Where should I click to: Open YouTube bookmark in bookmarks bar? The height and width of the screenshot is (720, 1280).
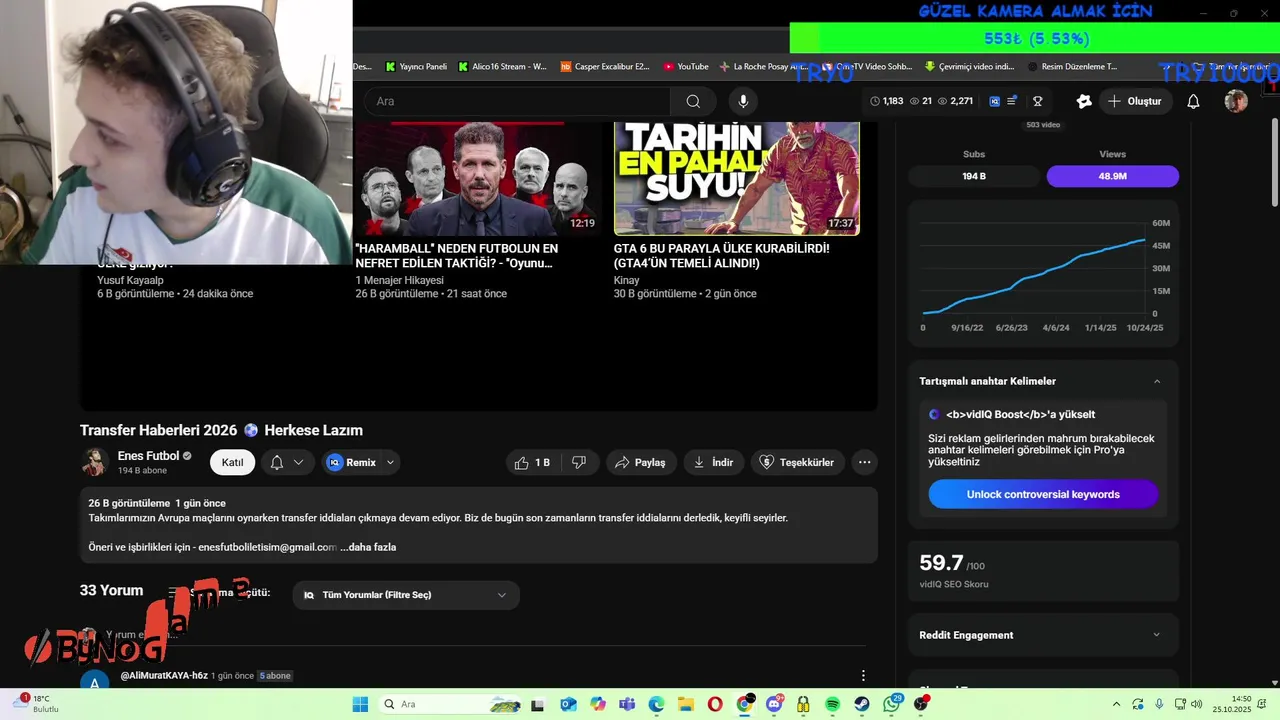[x=686, y=67]
